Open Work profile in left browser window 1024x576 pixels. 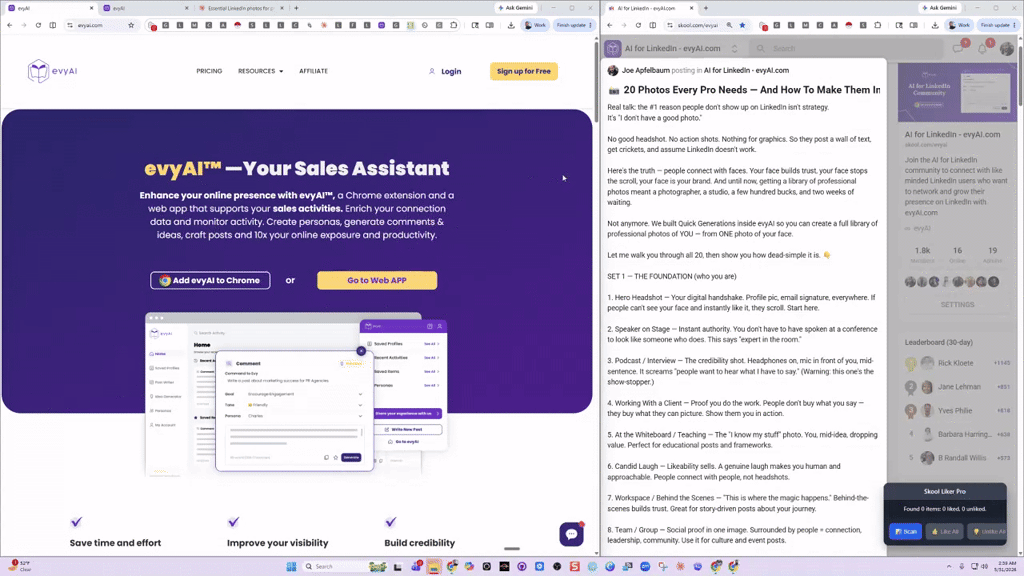point(535,25)
